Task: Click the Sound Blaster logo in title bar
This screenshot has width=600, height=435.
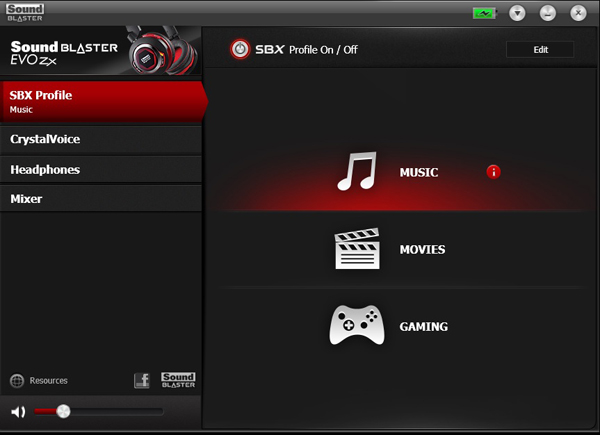Action: coord(25,13)
